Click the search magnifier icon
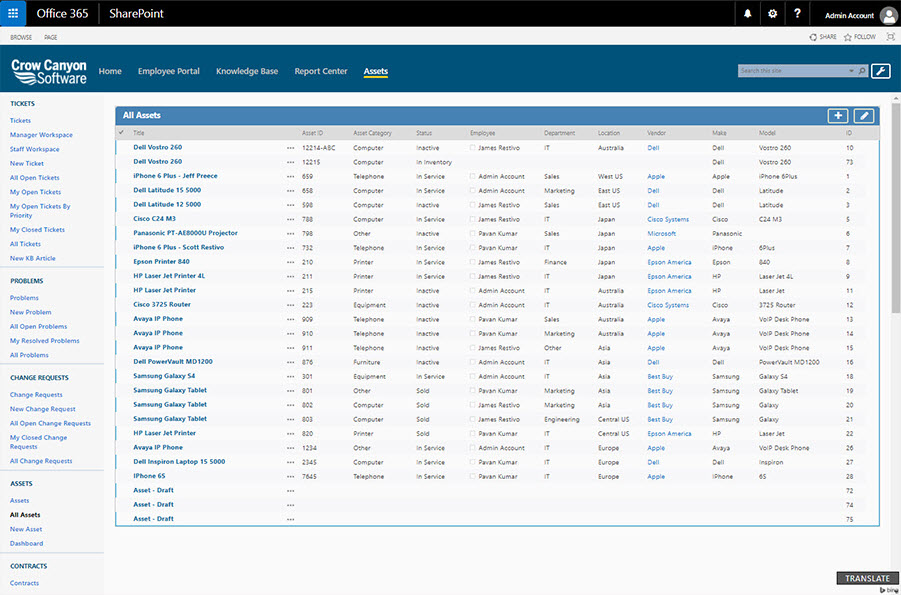 [861, 72]
